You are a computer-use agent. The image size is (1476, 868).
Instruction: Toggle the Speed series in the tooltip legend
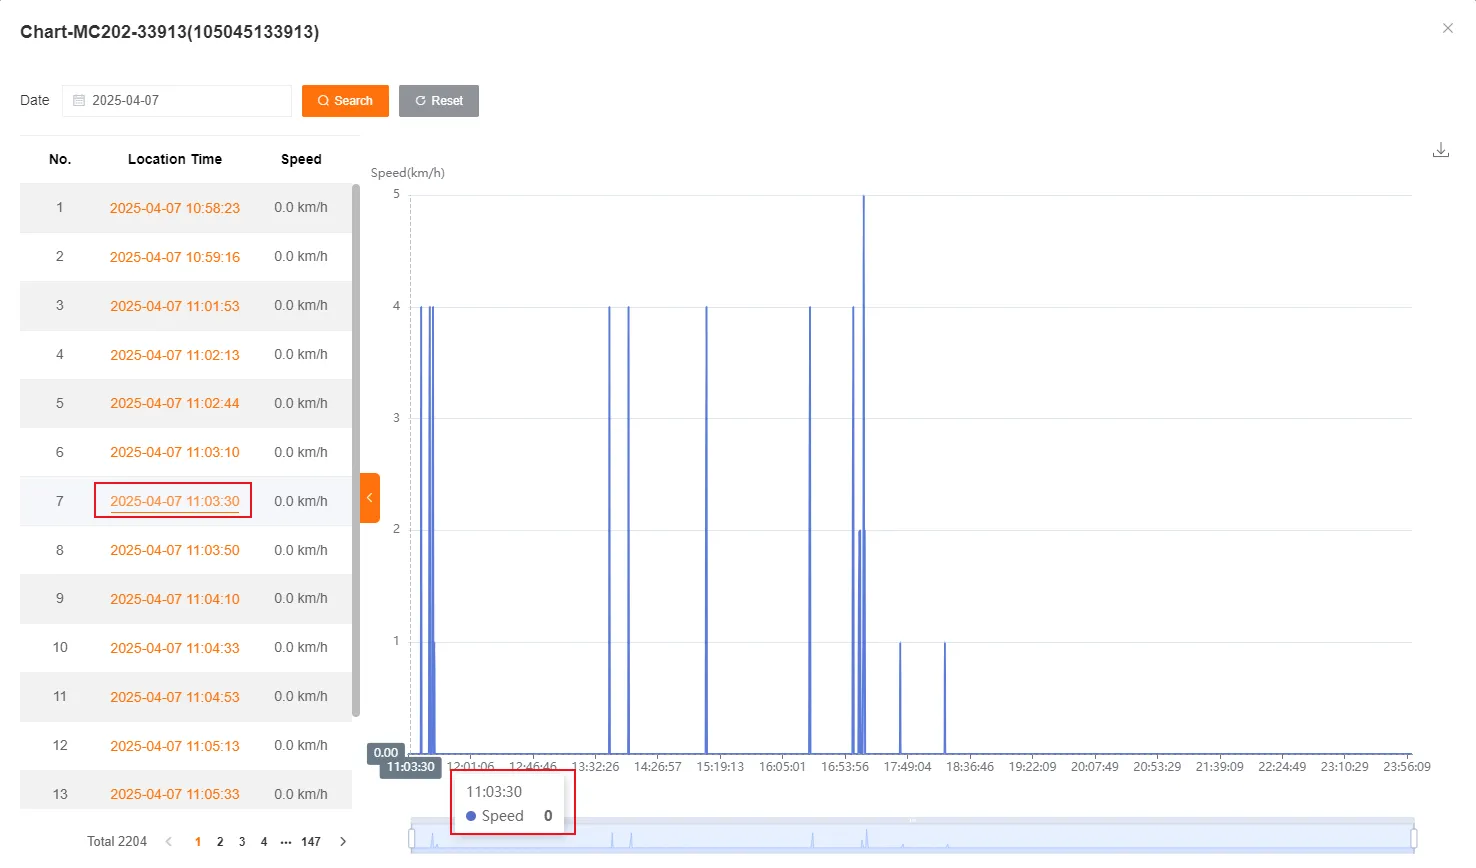(499, 815)
